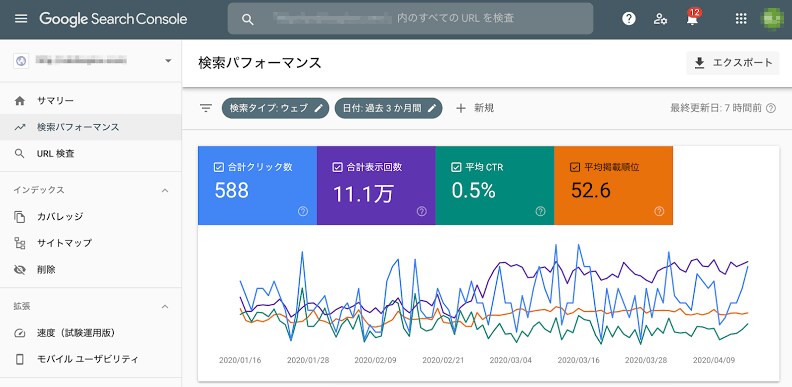Go to サマリー in sidebar
The height and width of the screenshot is (387, 792).
click(x=90, y=101)
